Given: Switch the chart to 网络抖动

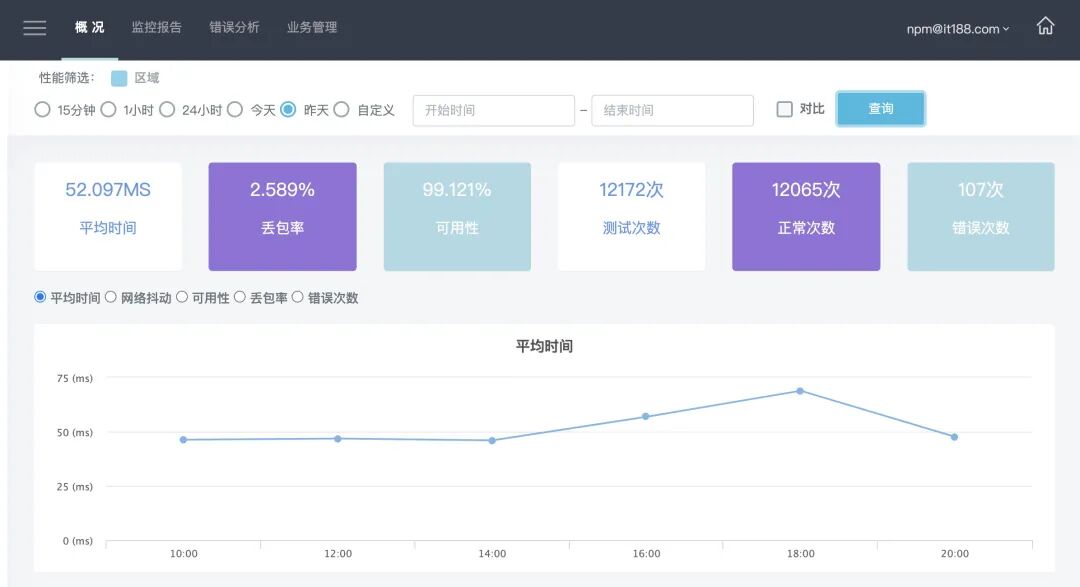Looking at the screenshot, I should [x=111, y=297].
